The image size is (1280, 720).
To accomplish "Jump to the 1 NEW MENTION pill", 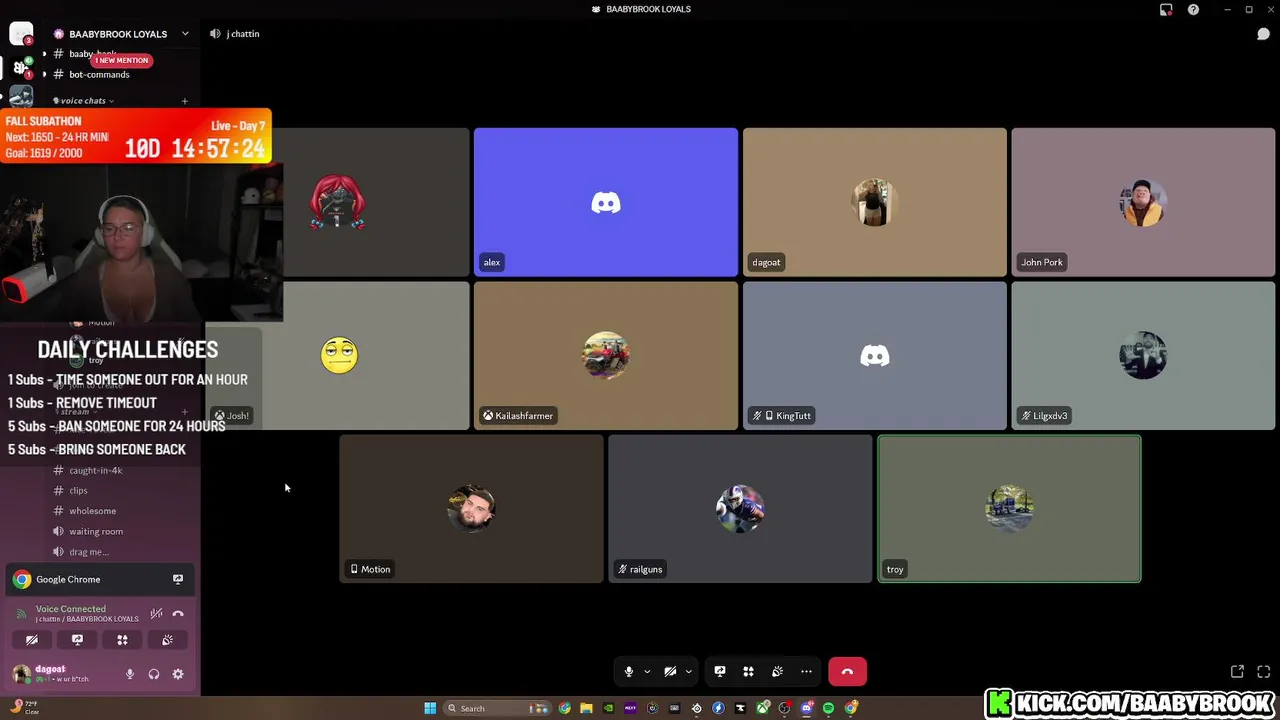I will [x=121, y=60].
